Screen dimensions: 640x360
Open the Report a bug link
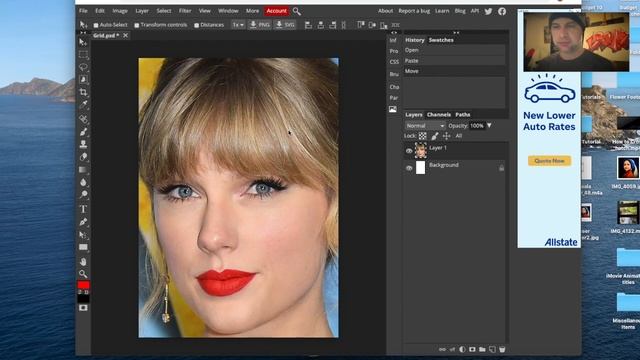414,11
